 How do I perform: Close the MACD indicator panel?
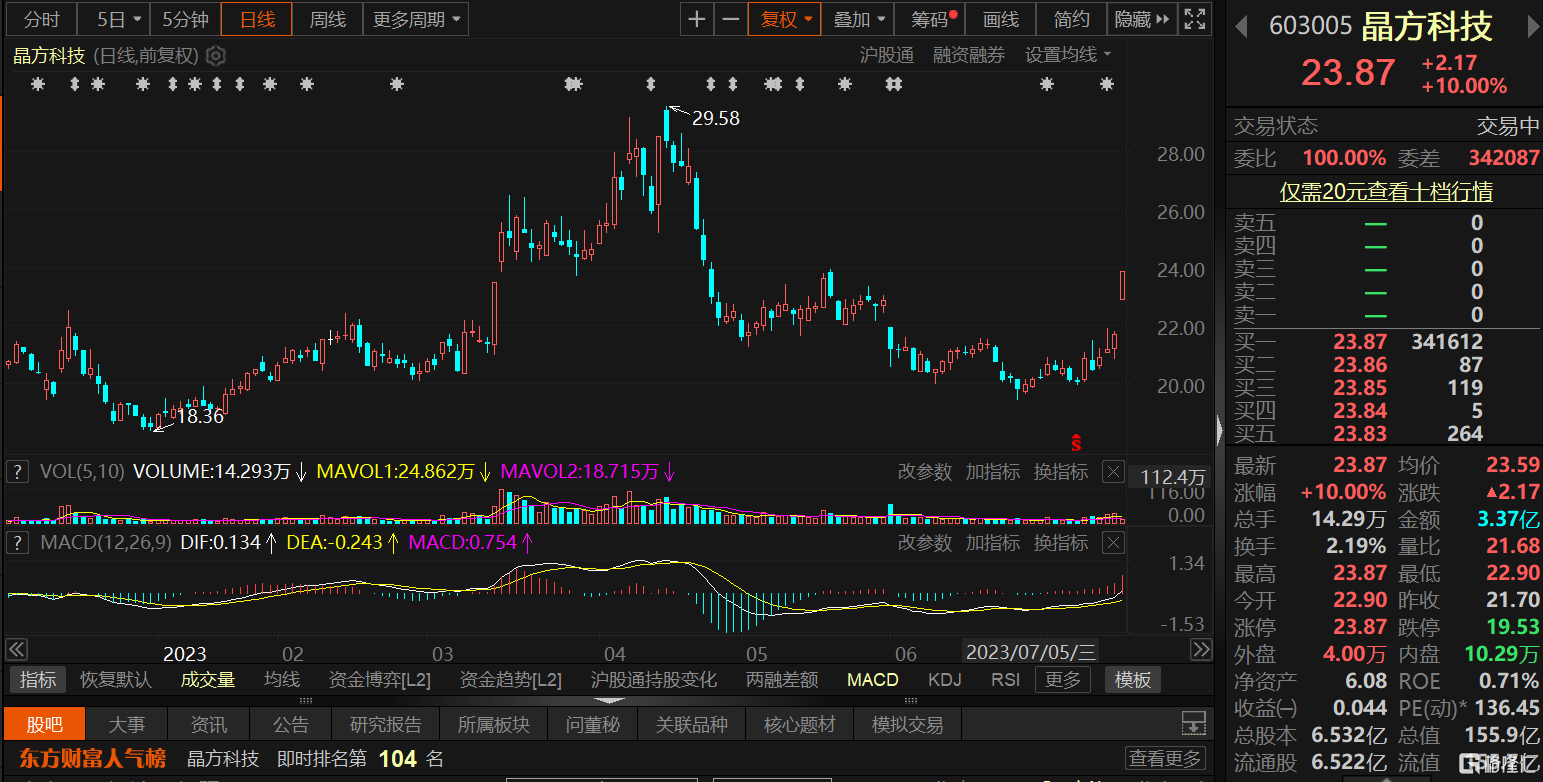click(1112, 543)
